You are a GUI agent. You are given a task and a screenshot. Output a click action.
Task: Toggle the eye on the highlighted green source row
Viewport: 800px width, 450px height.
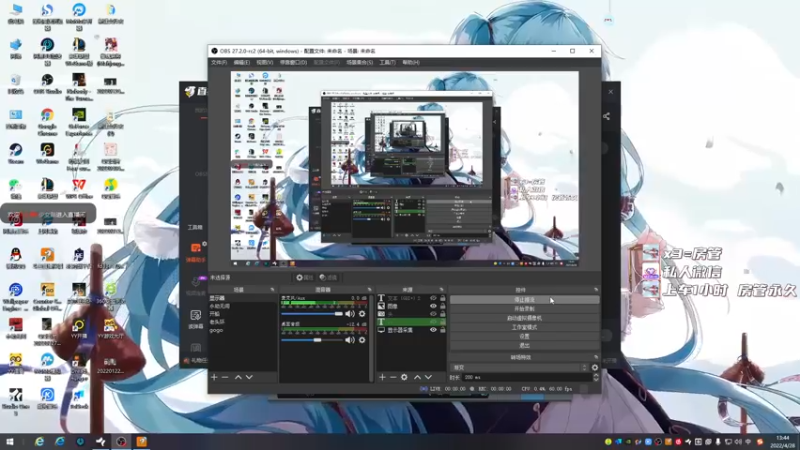433,322
